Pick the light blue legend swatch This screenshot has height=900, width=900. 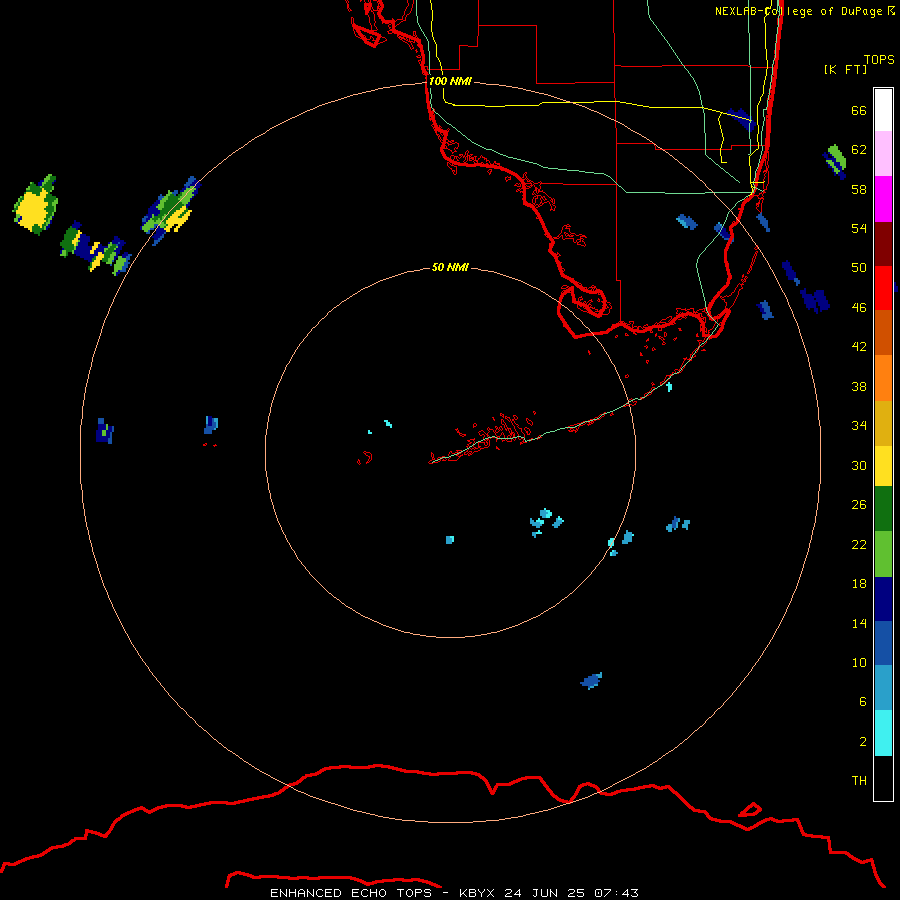[x=883, y=688]
